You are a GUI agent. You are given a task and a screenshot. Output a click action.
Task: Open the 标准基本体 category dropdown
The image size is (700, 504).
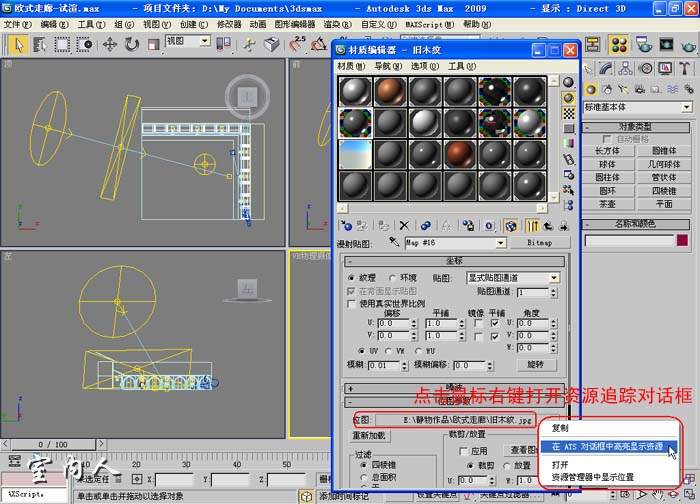687,107
